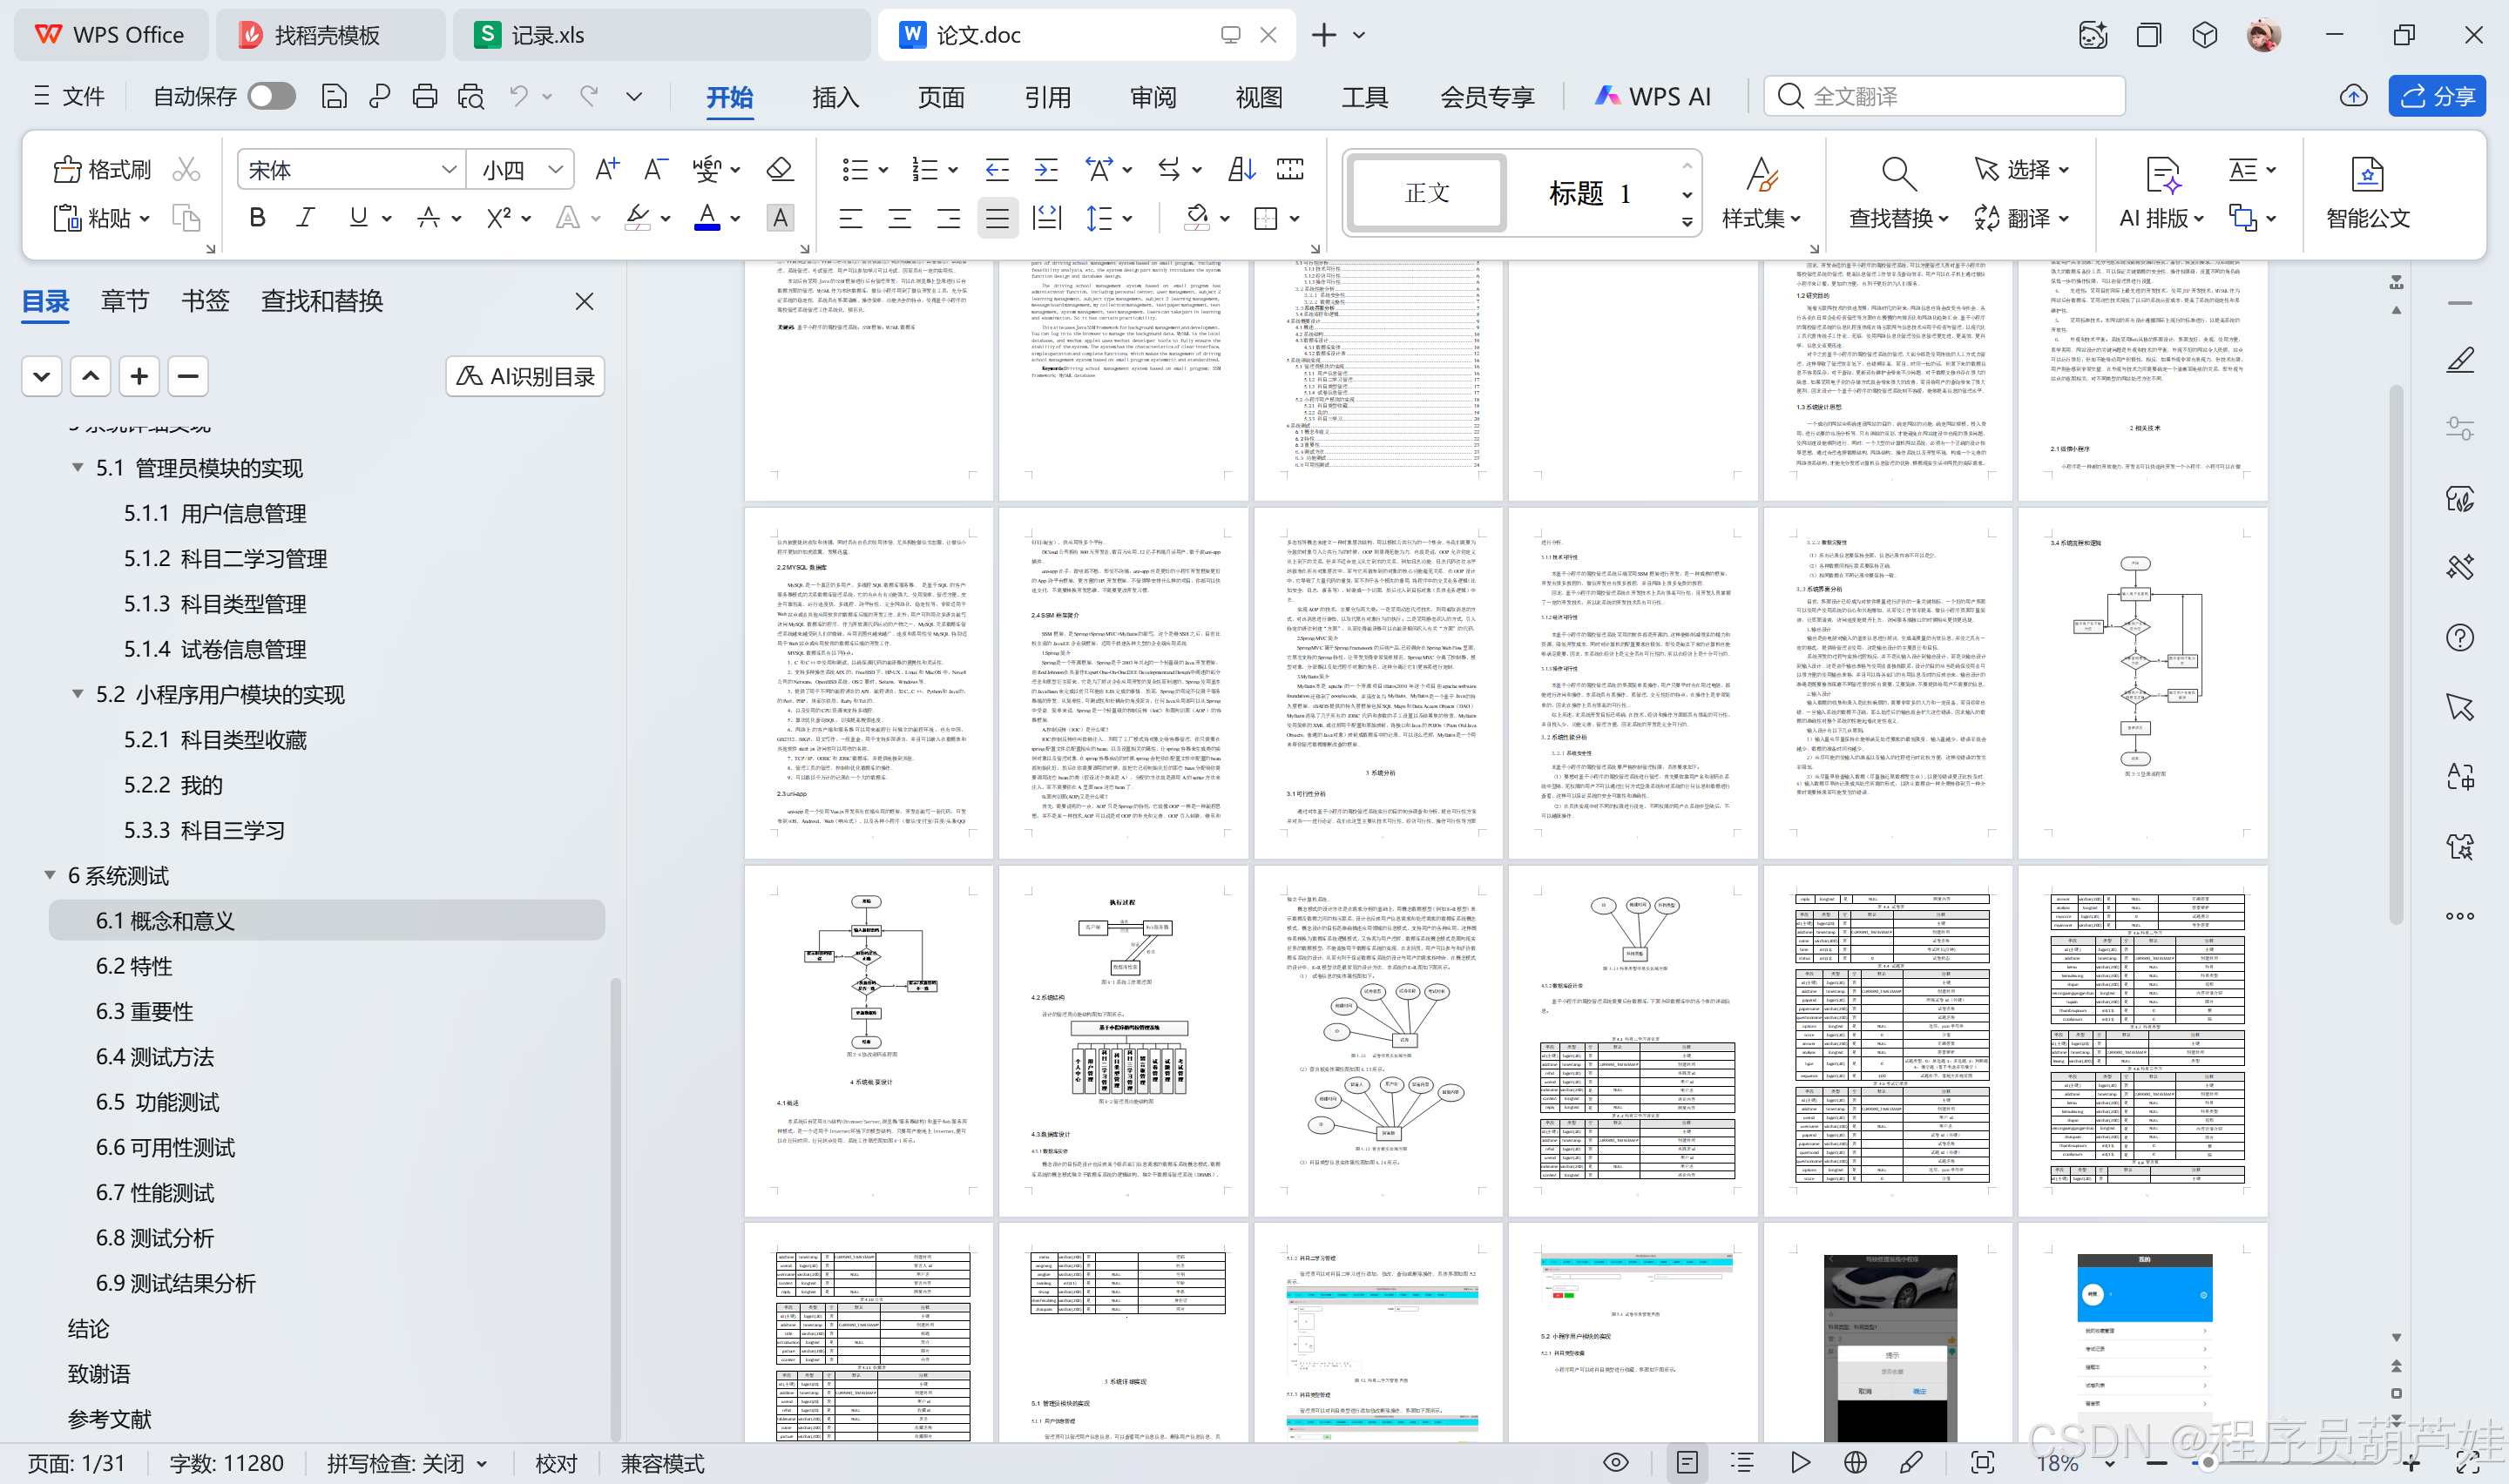Toggle page layout view in status bar
The height and width of the screenshot is (1484, 2509).
click(1686, 1462)
